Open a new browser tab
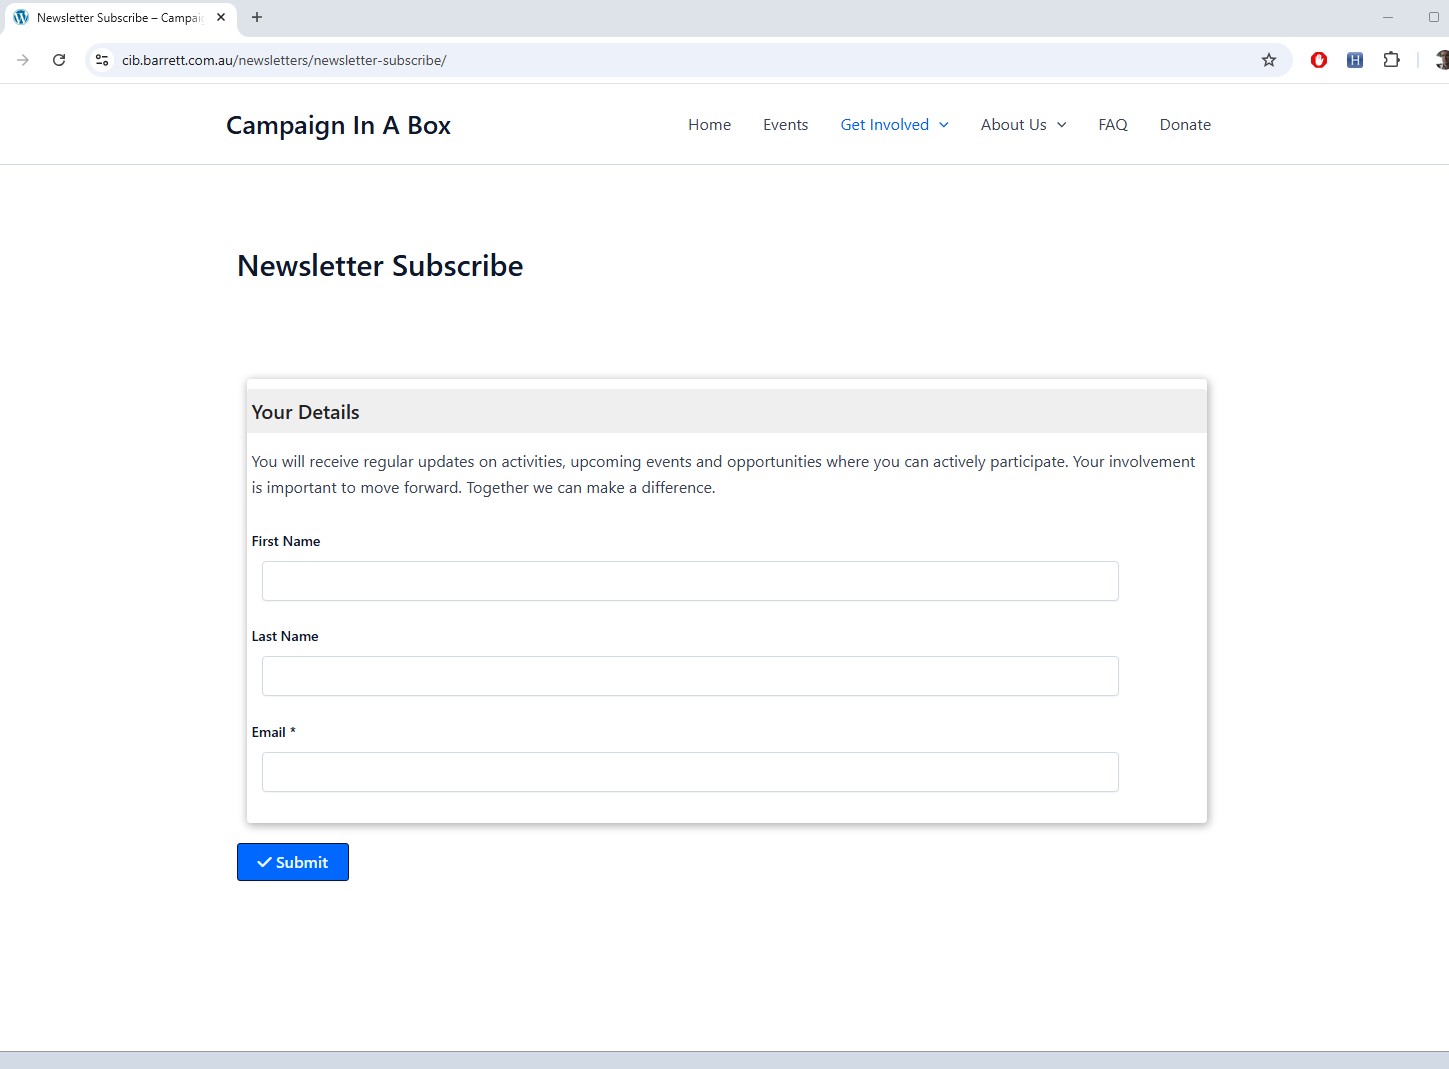Viewport: 1449px width, 1069px height. (x=257, y=17)
